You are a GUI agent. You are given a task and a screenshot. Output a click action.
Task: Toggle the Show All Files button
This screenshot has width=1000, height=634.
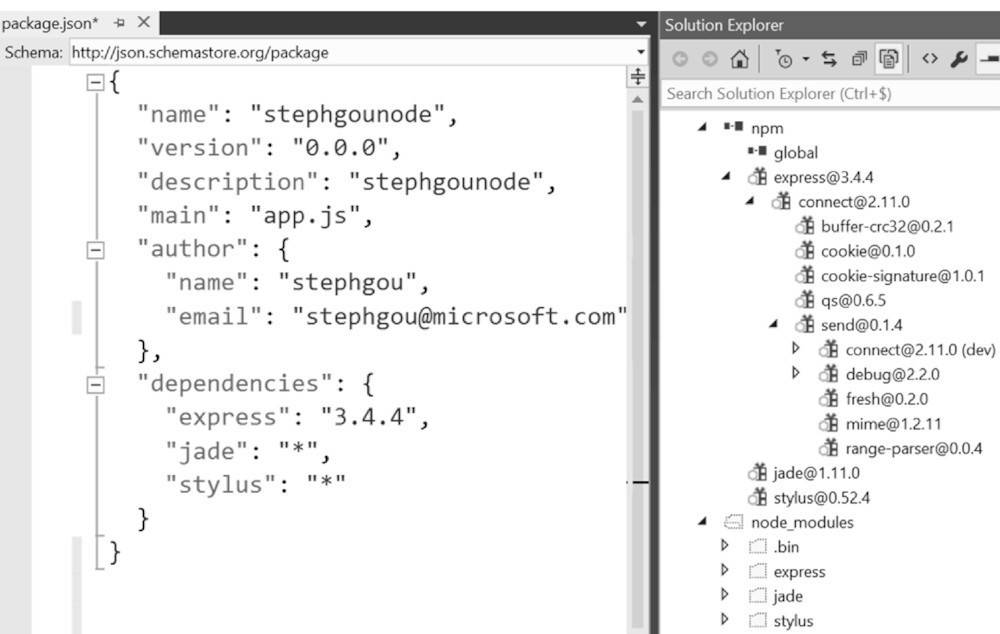click(887, 60)
